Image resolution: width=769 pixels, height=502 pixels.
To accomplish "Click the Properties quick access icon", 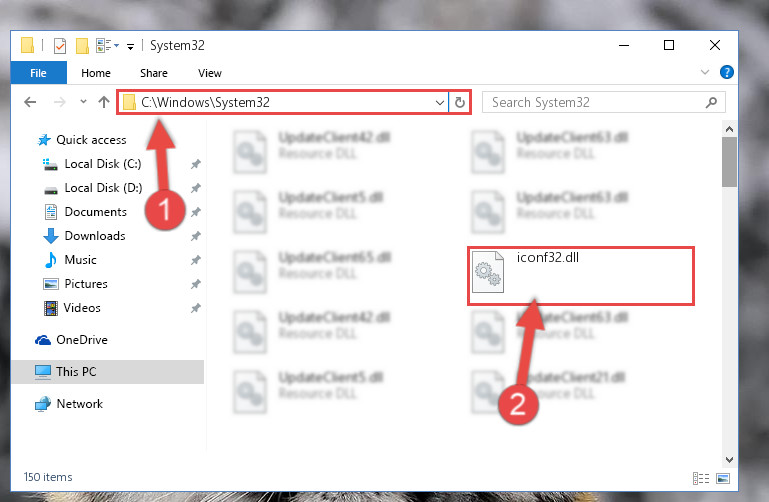I will [x=60, y=46].
